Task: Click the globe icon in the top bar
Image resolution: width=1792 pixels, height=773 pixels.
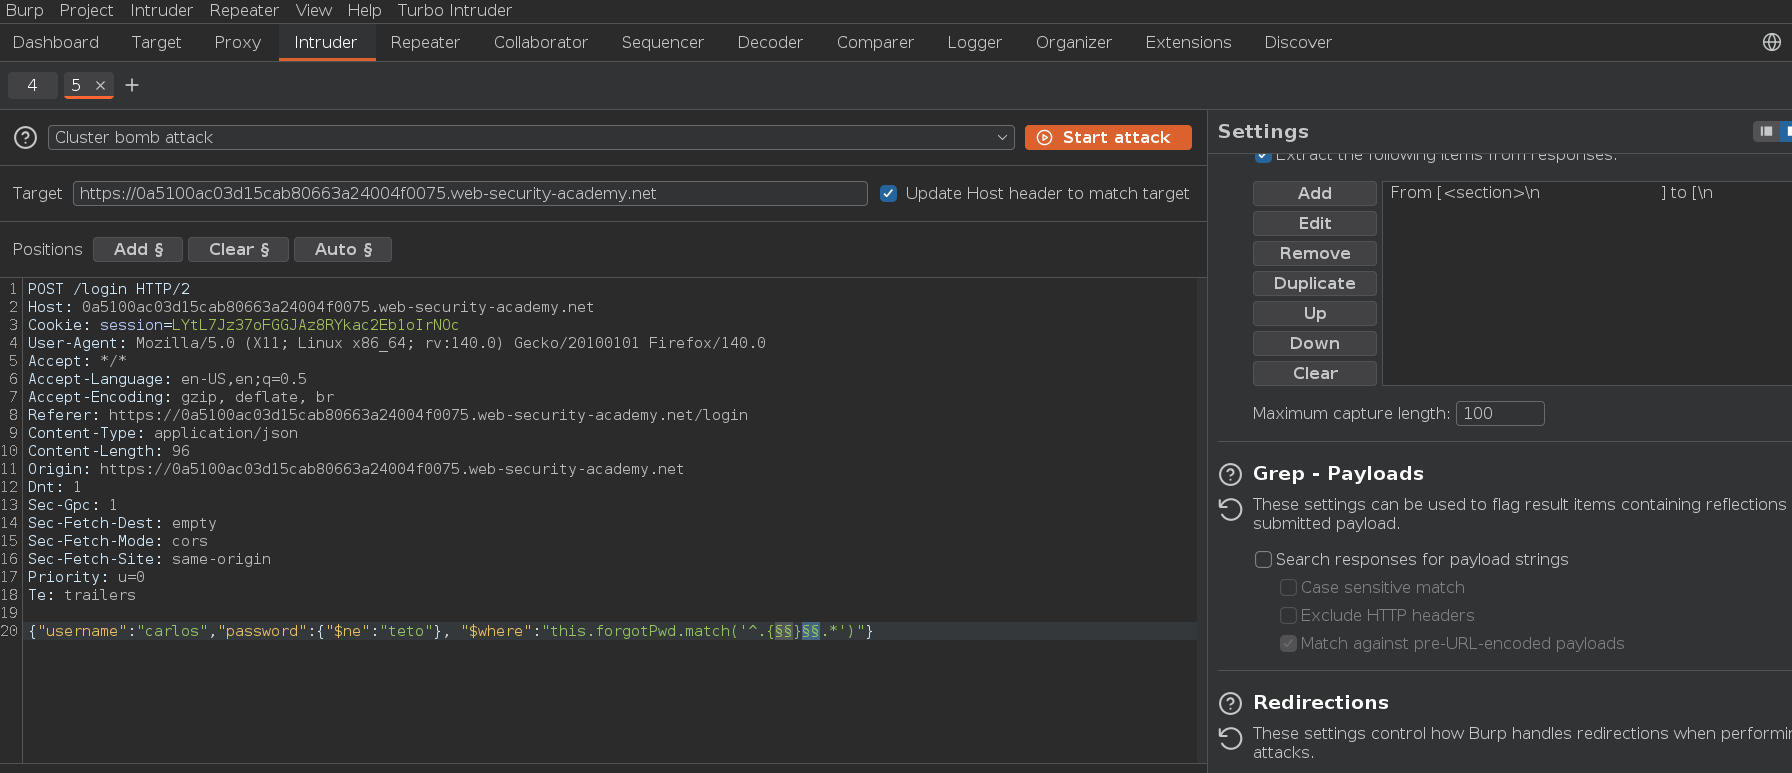Action: coord(1771,42)
